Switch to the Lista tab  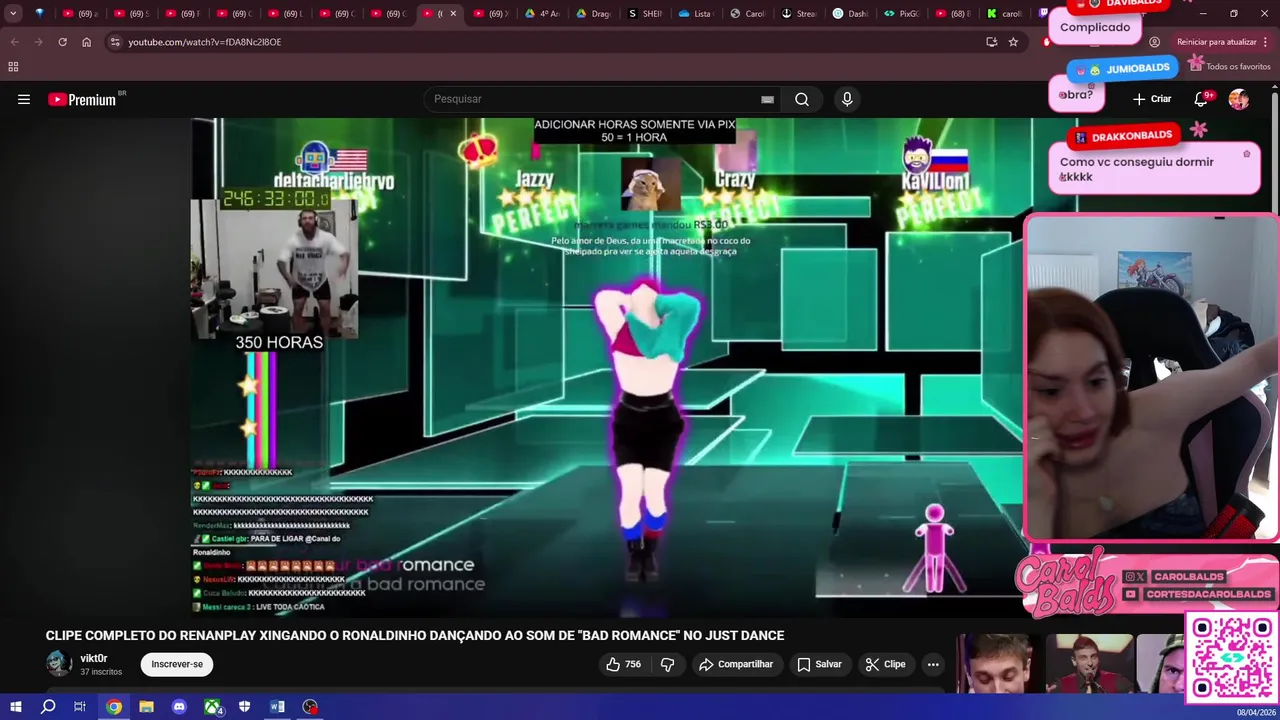[696, 14]
